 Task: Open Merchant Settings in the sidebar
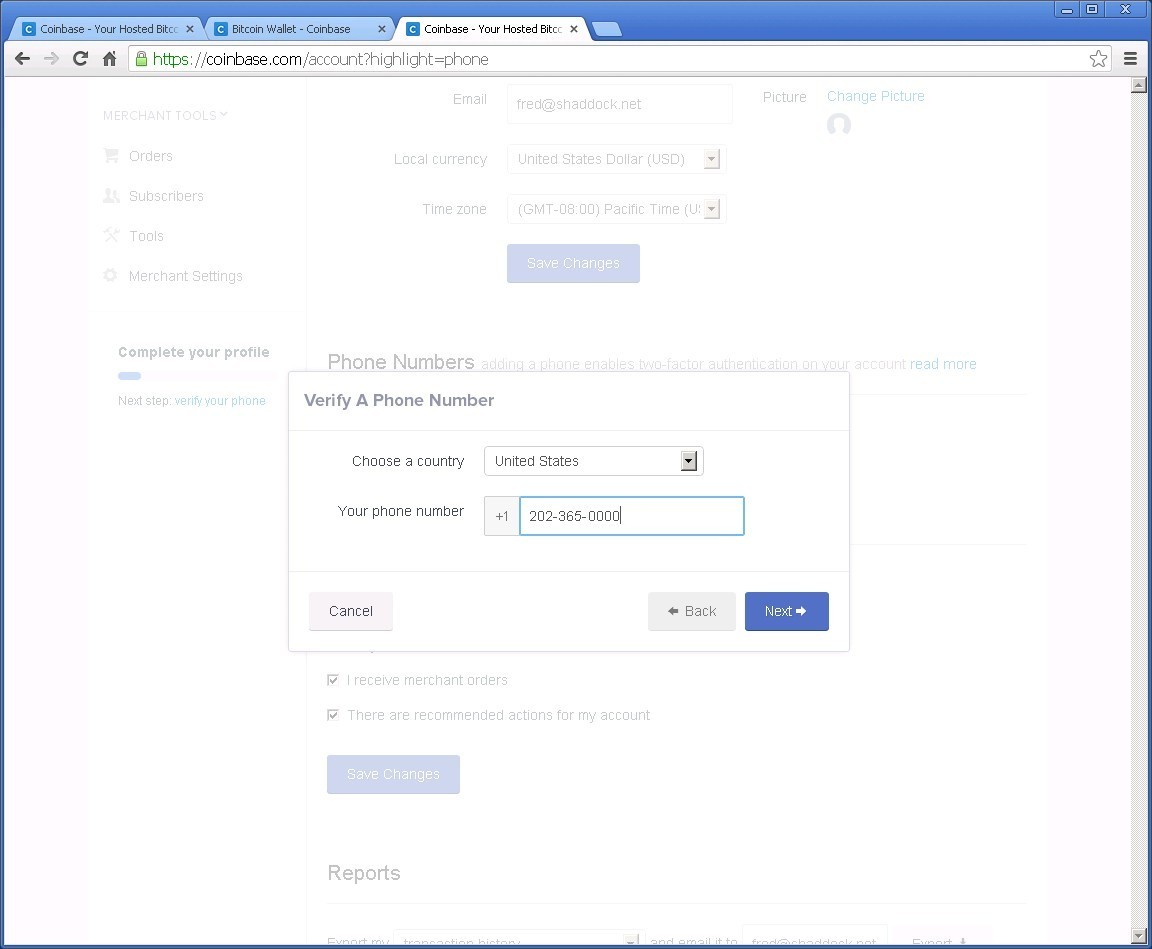click(185, 276)
